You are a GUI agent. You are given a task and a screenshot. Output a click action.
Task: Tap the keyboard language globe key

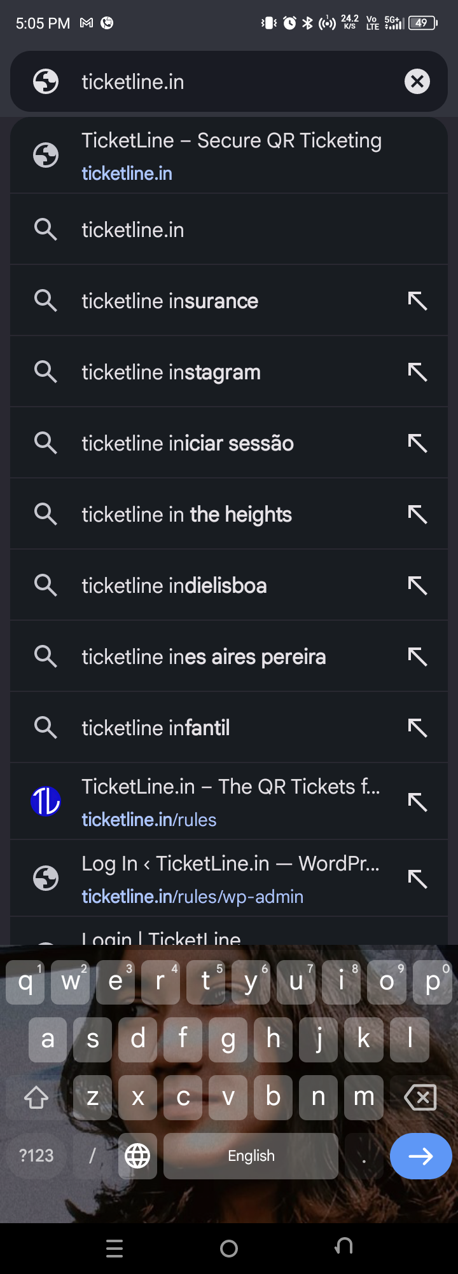click(137, 1156)
